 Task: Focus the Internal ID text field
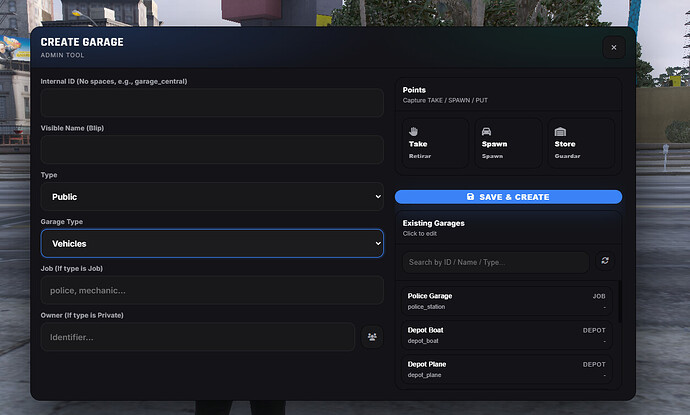point(211,103)
